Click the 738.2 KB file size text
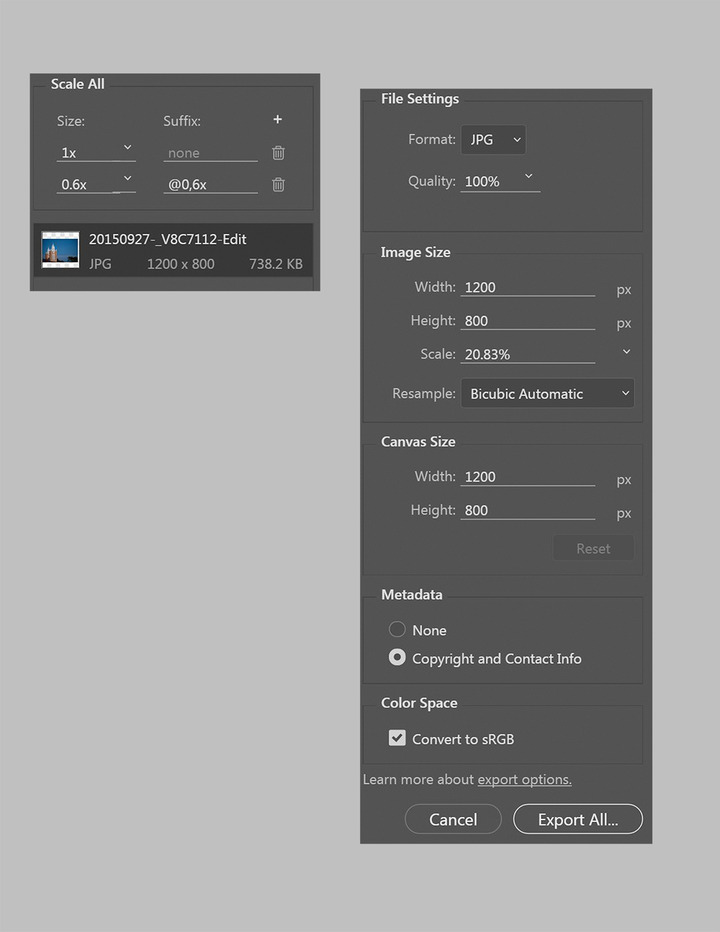 [276, 264]
